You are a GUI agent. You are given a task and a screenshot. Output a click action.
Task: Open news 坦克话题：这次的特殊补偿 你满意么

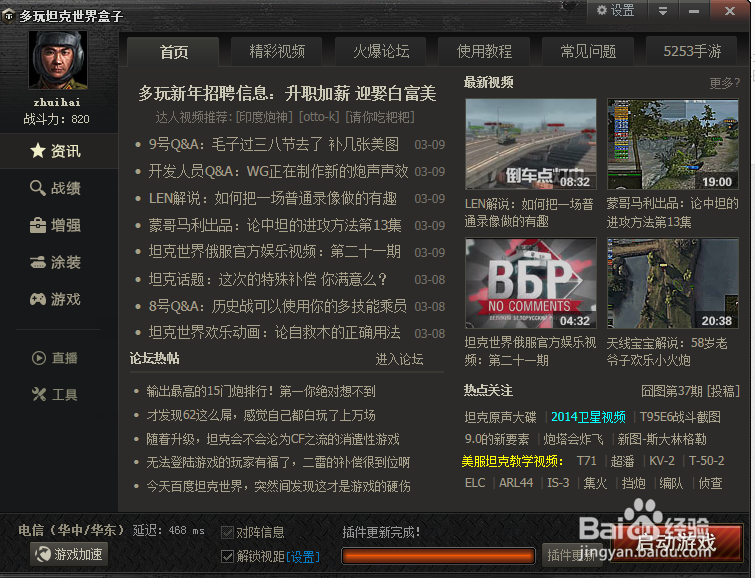(268, 279)
